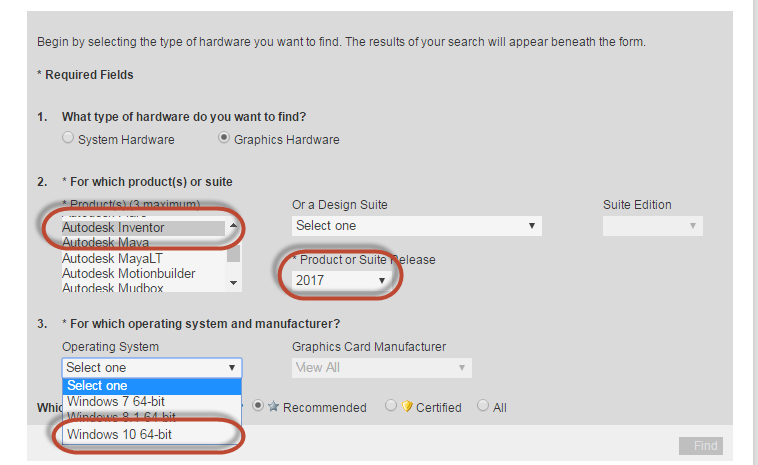Open the Design Suite dropdown
Screen dimensions: 758x465
point(417,226)
